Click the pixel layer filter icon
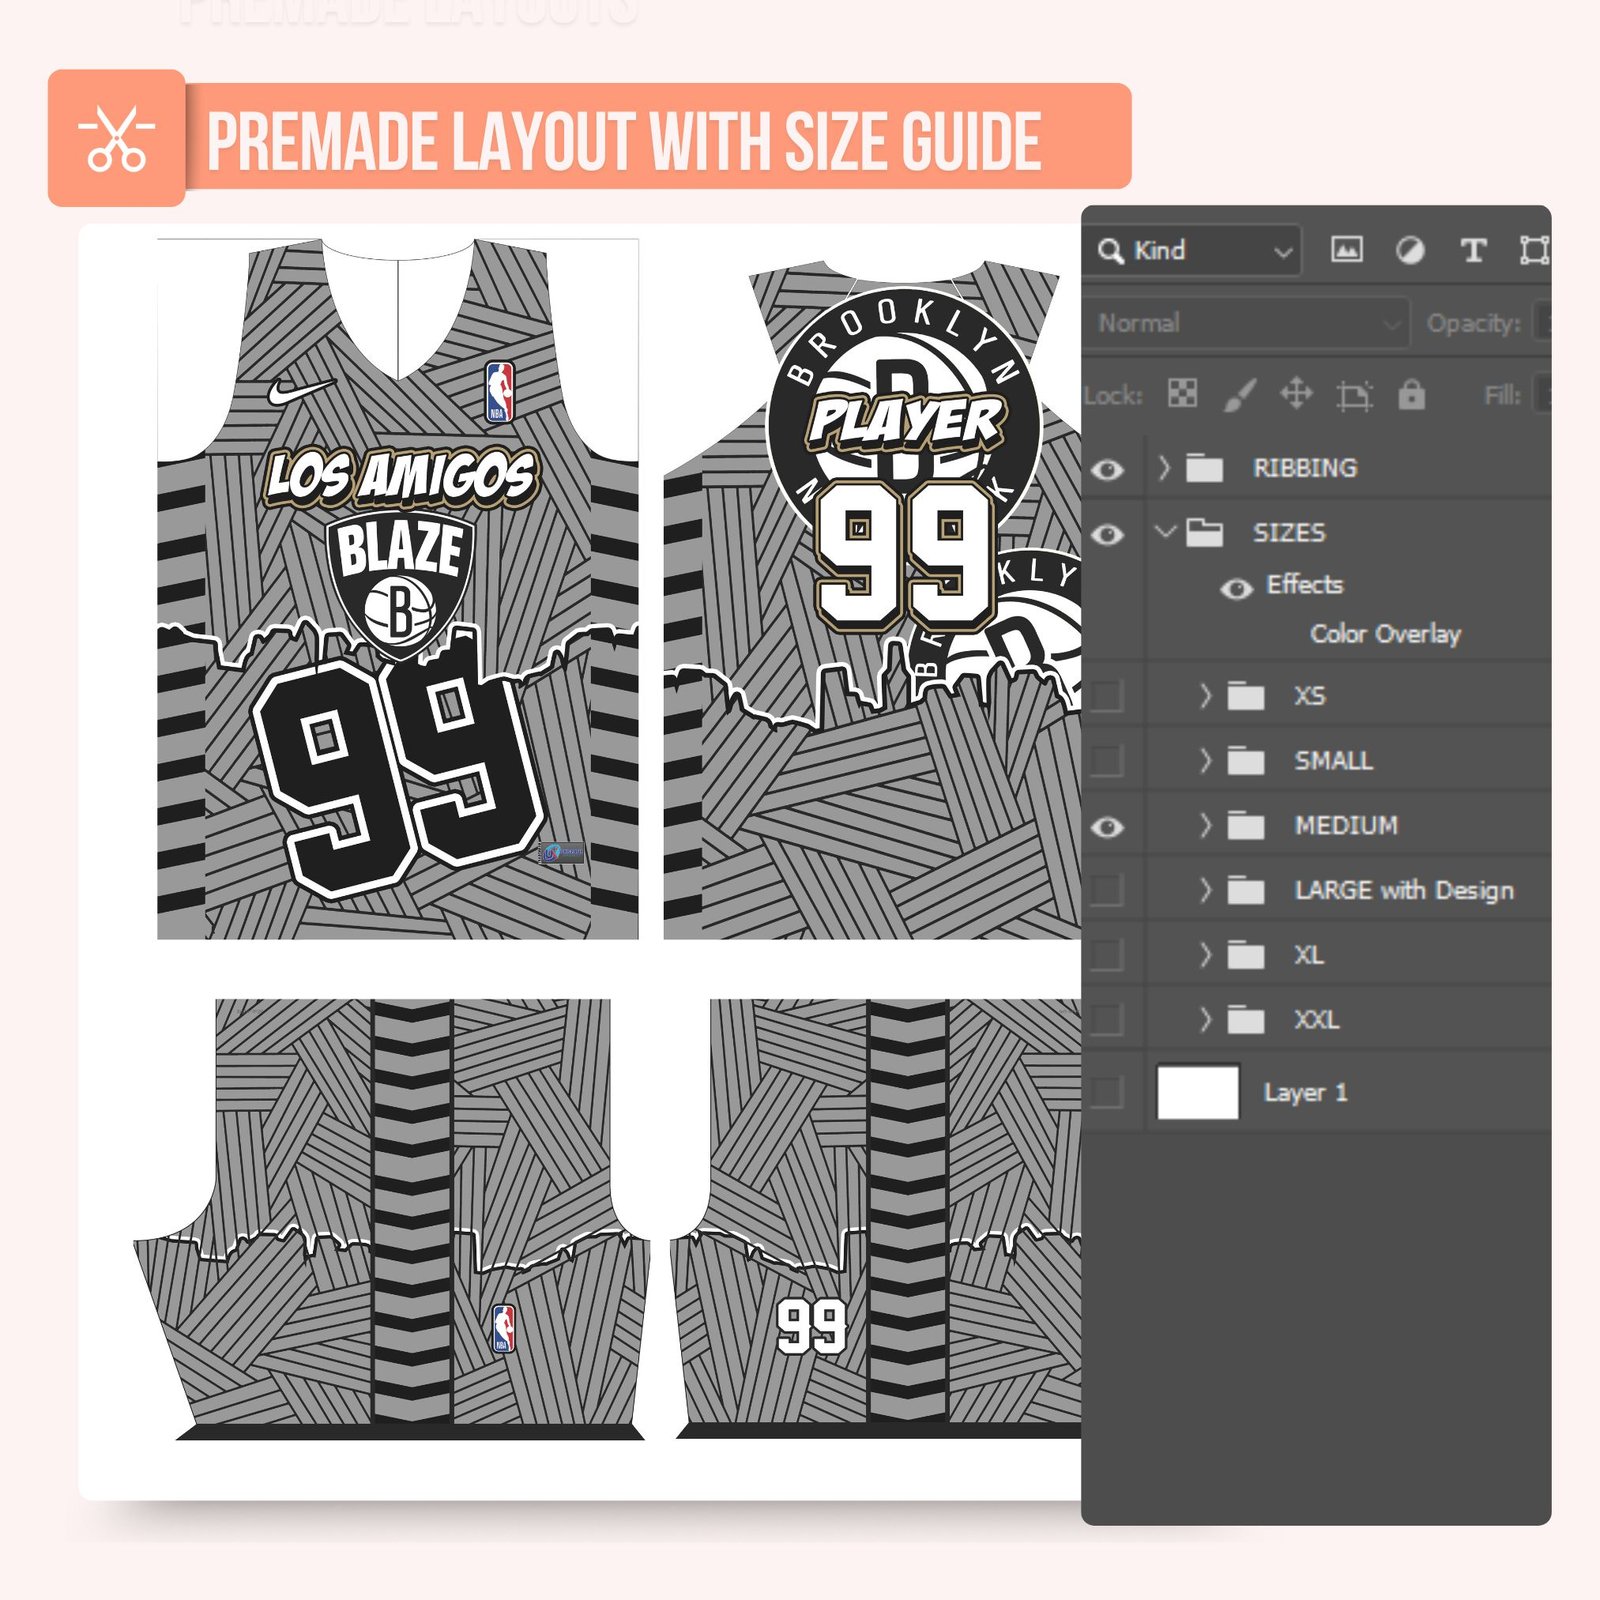Viewport: 1600px width, 1600px height. tap(1346, 250)
